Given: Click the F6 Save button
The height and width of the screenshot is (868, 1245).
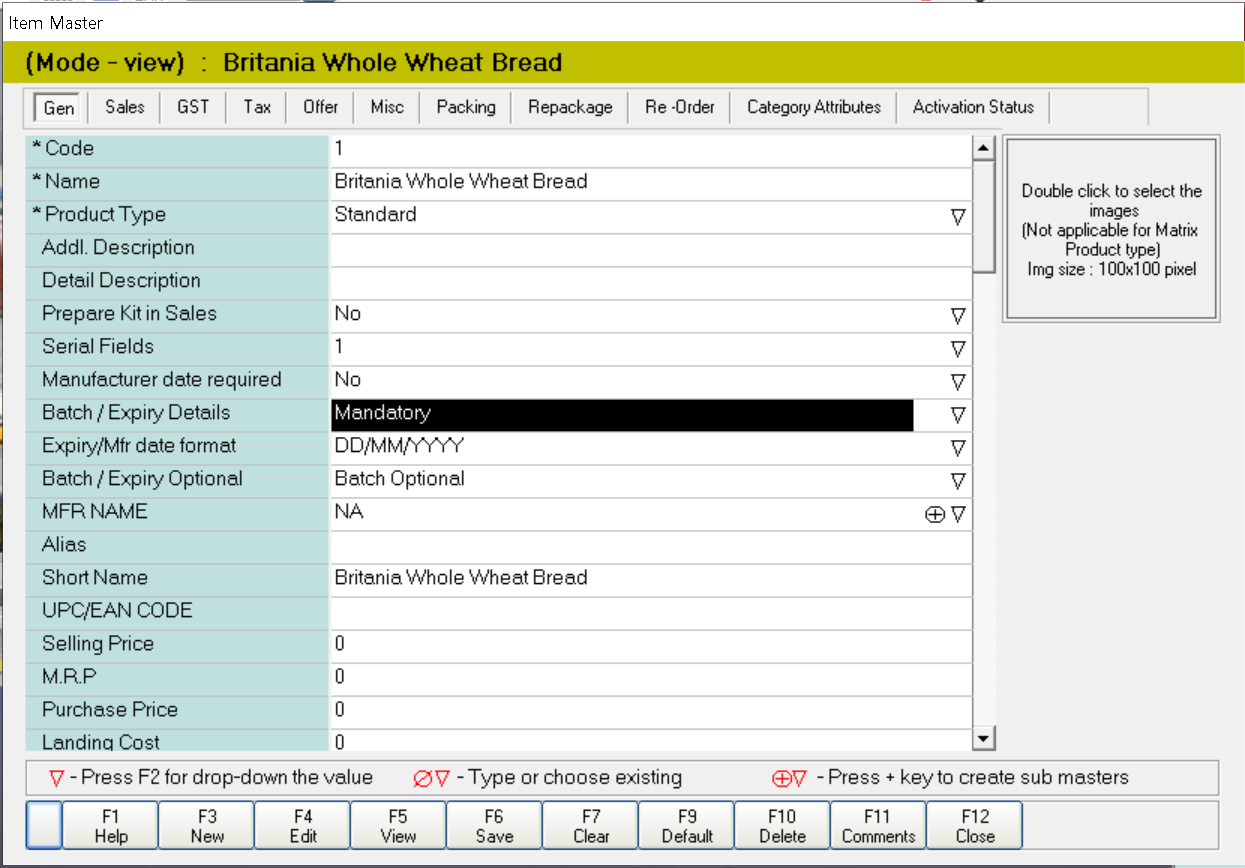Looking at the screenshot, I should click(495, 826).
